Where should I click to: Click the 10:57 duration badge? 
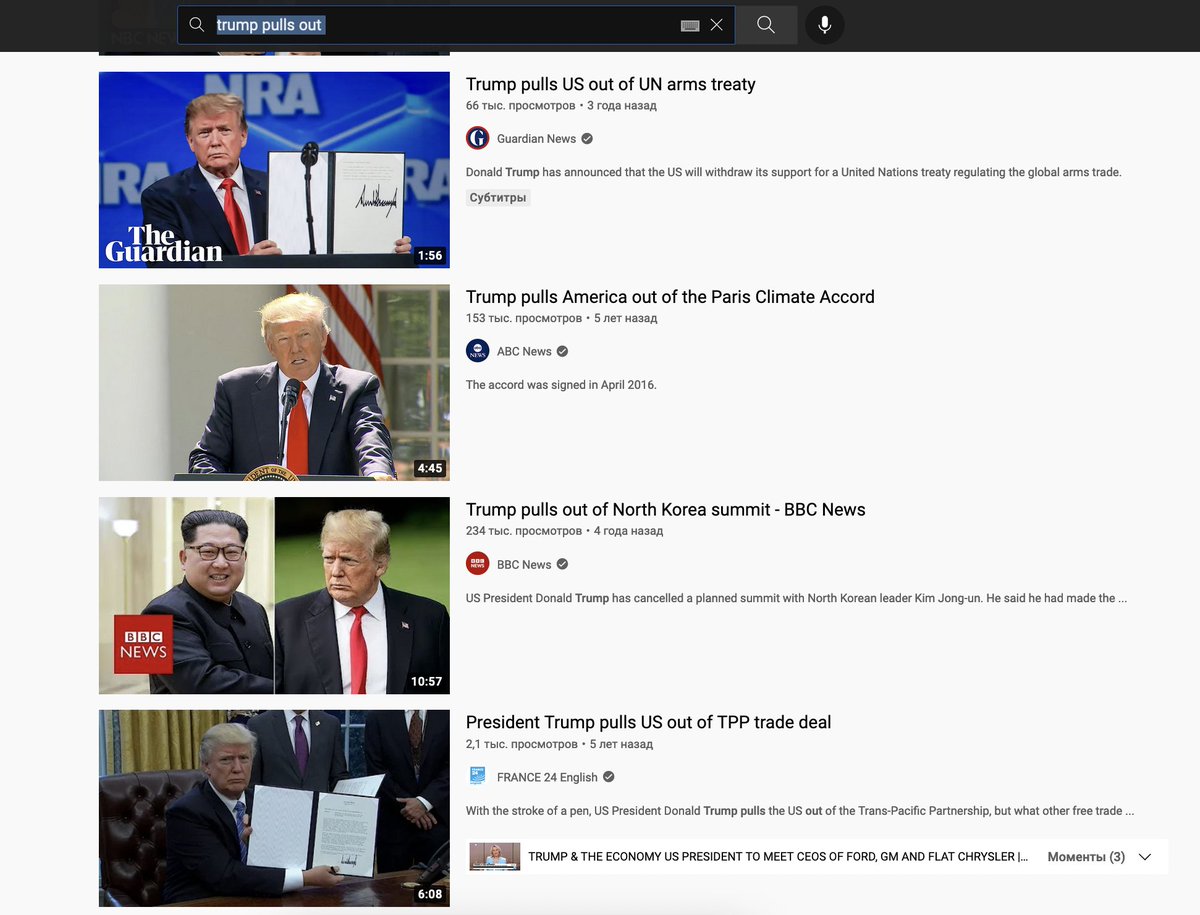click(x=426, y=682)
